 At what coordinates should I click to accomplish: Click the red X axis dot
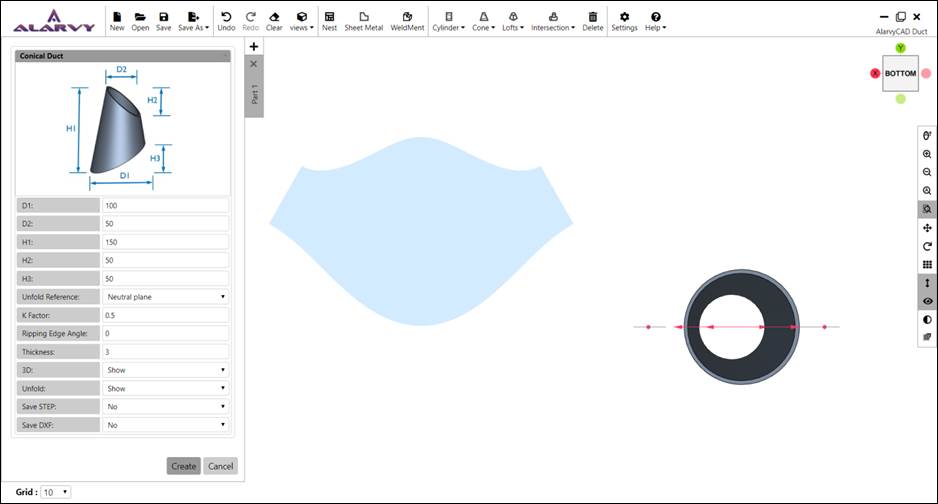[x=875, y=73]
